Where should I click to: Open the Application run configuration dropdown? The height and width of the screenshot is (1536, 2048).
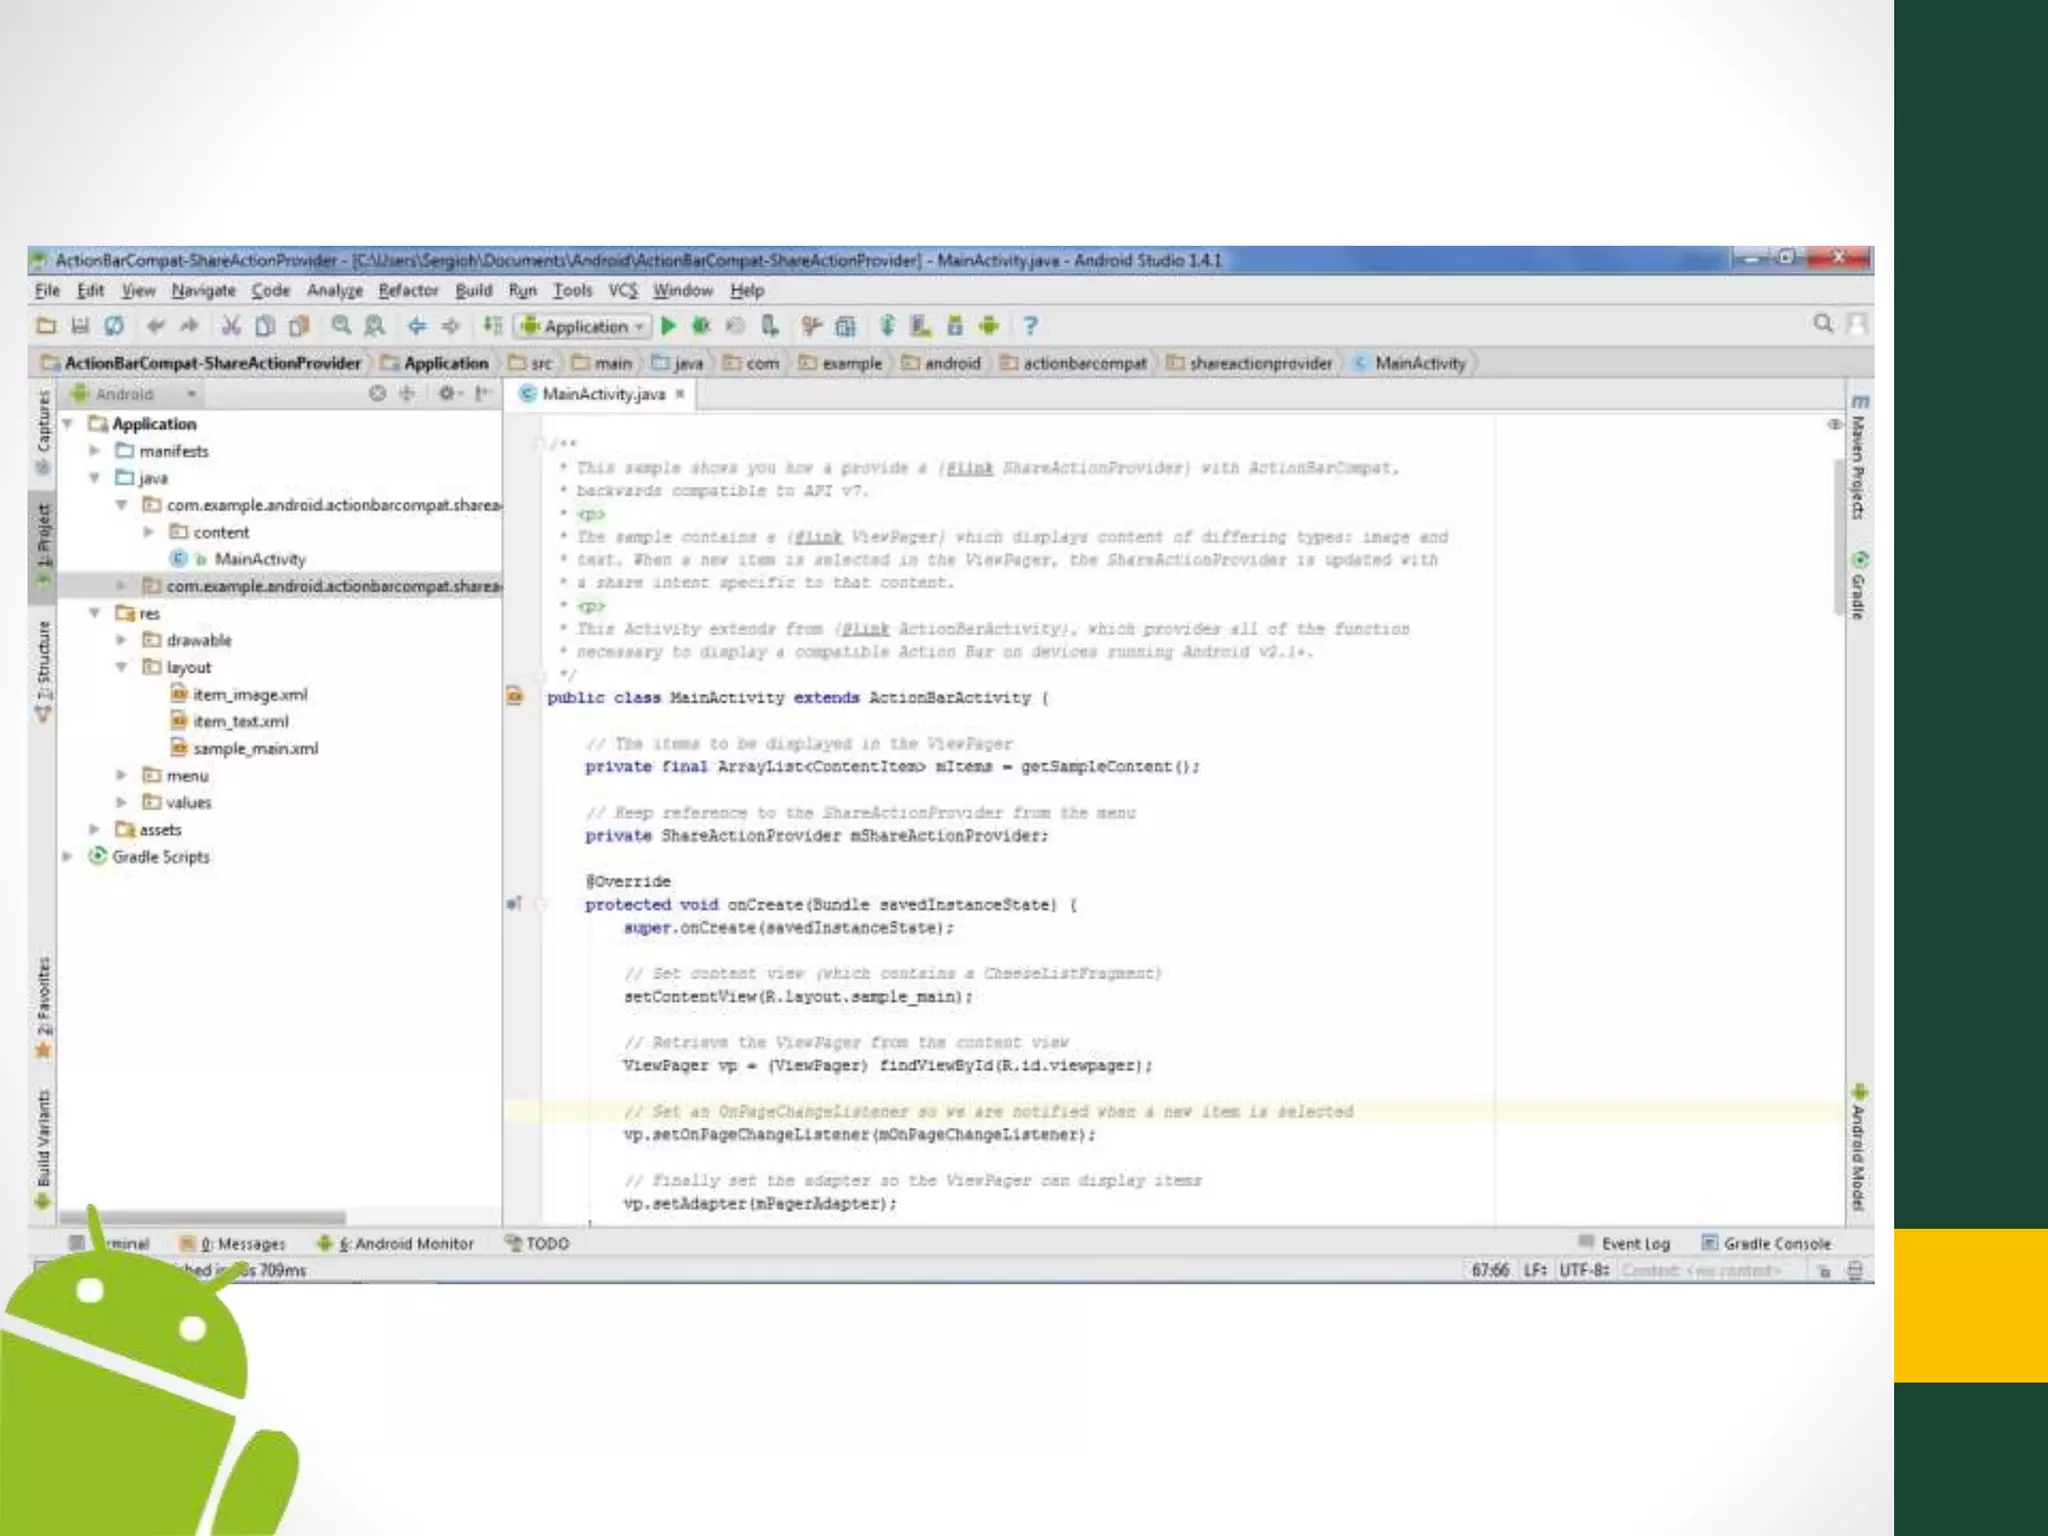[x=584, y=326]
